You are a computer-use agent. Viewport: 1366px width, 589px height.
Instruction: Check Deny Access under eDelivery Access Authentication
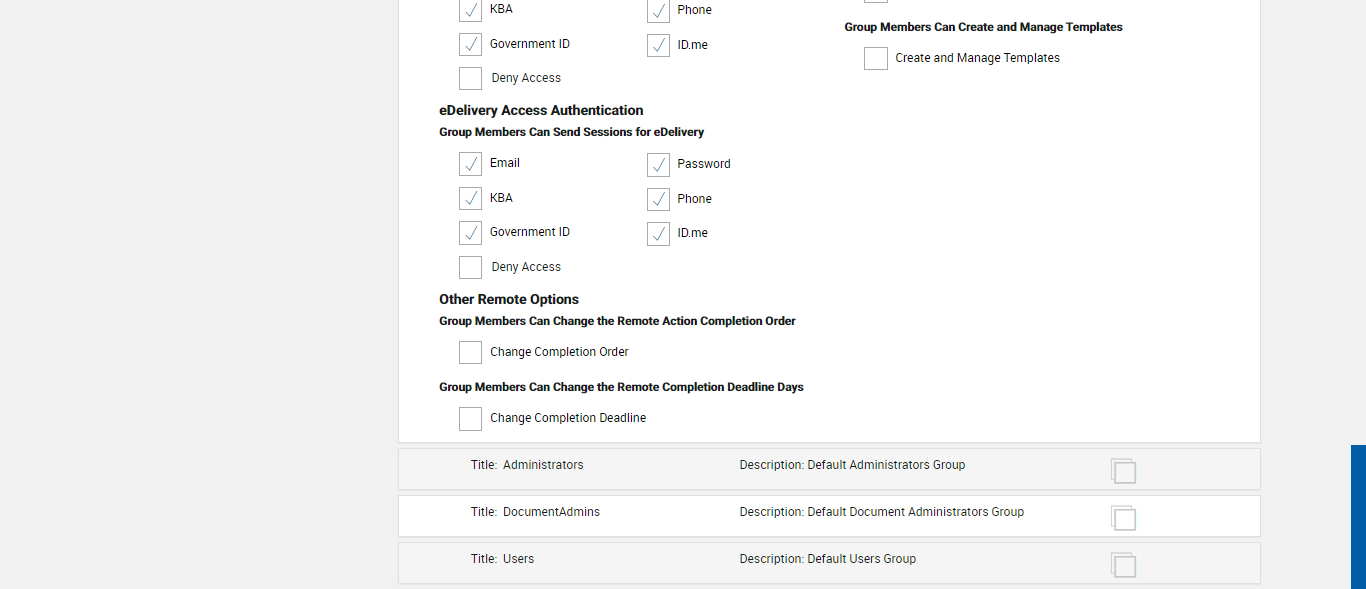point(470,267)
